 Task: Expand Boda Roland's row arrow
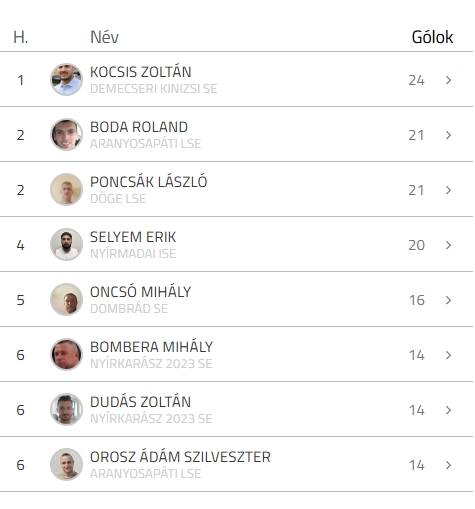click(x=448, y=135)
